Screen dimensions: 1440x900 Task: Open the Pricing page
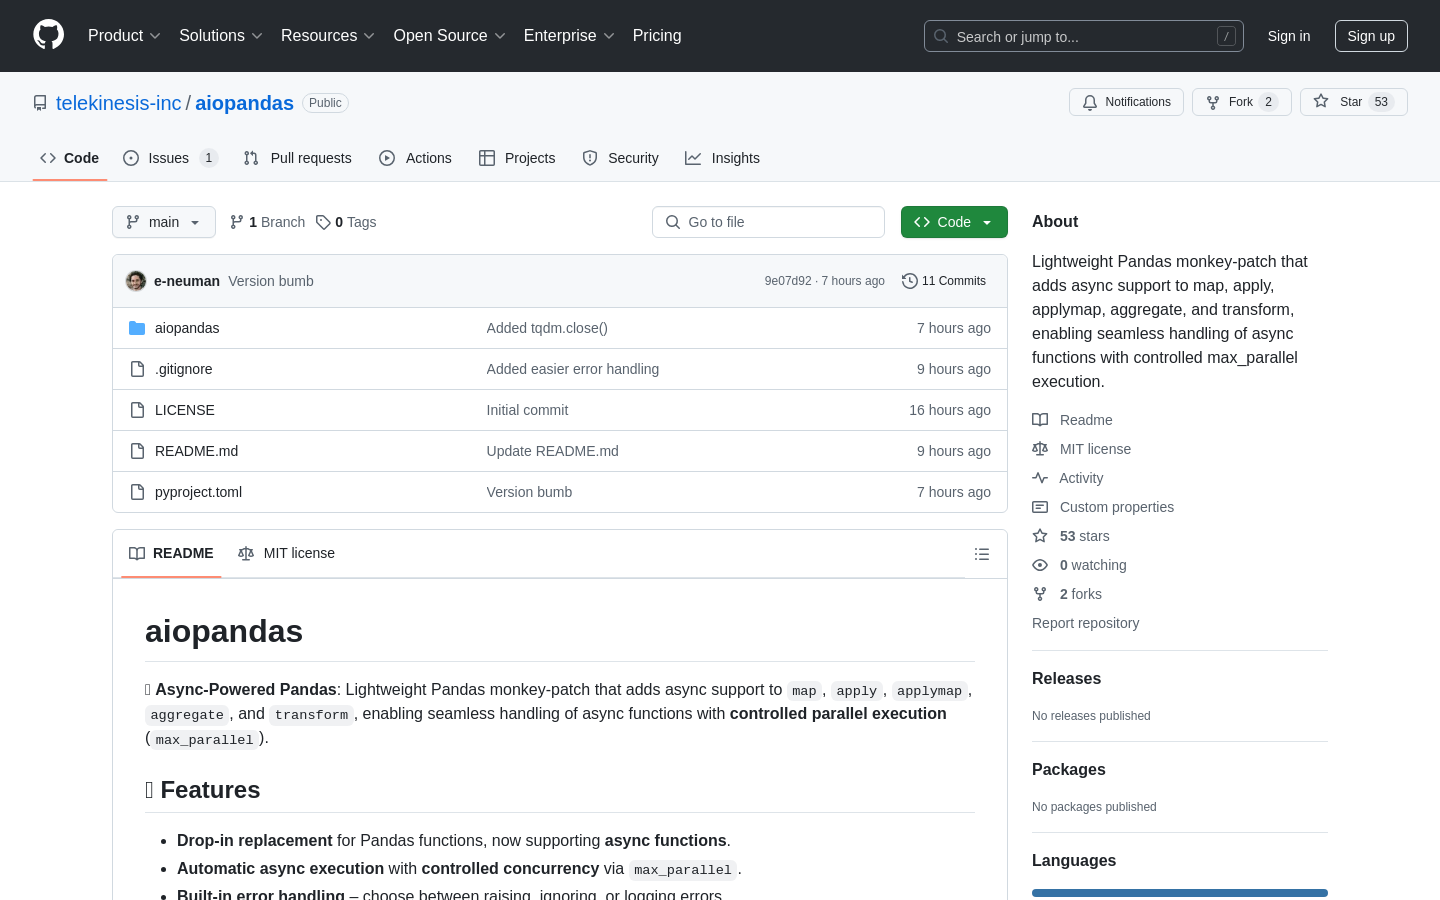[x=657, y=36]
